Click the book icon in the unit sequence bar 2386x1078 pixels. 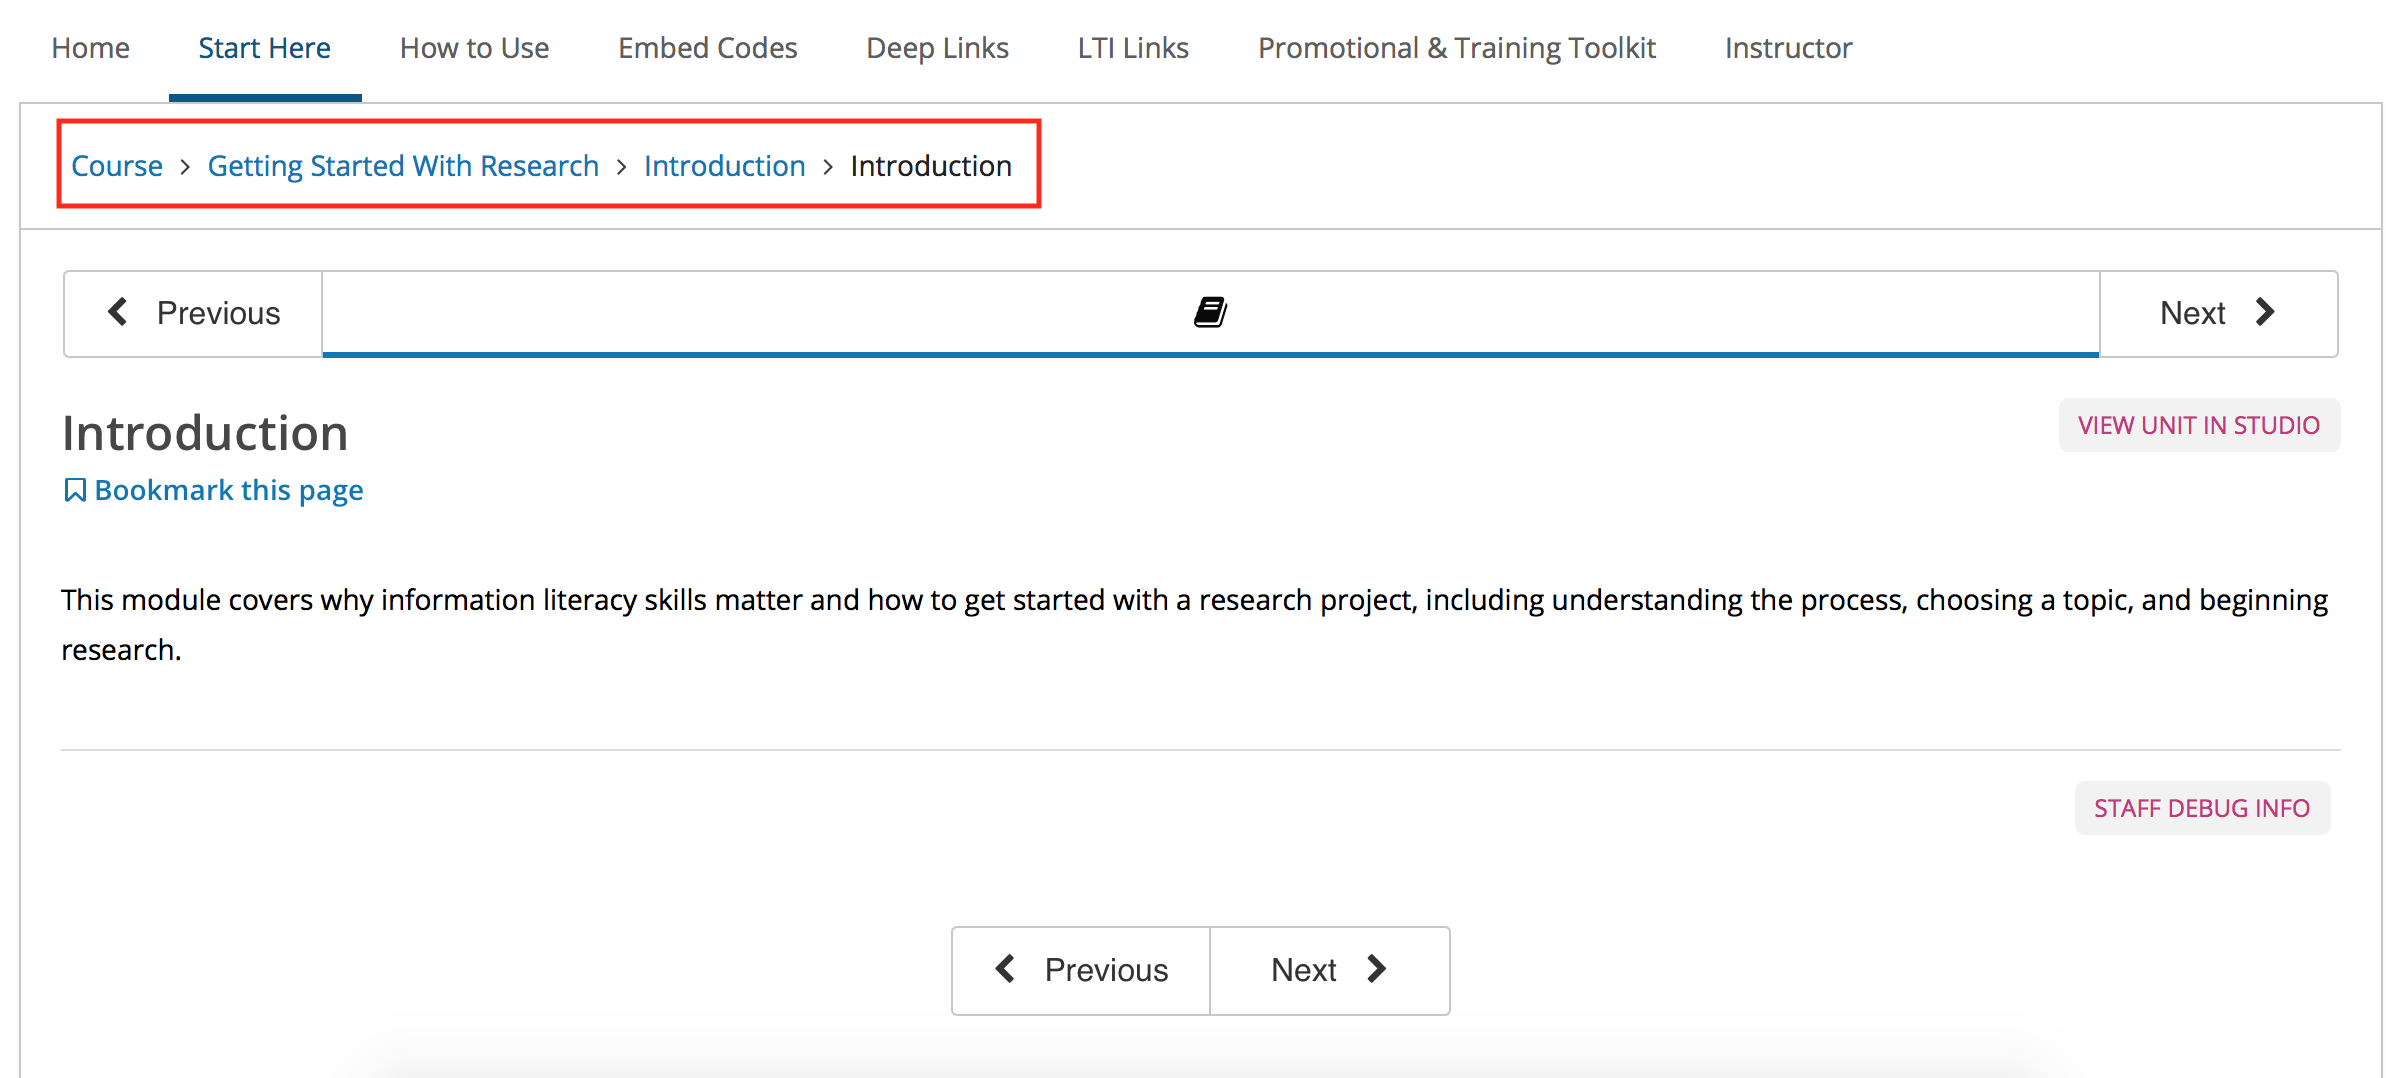click(1210, 312)
